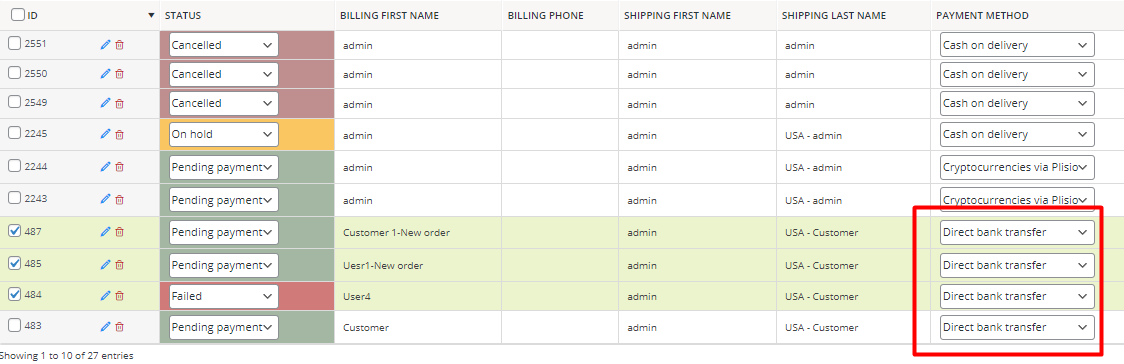Open status dropdown for order 2245 On hold
Viewport: 1124px width, 364px height.
click(x=224, y=134)
